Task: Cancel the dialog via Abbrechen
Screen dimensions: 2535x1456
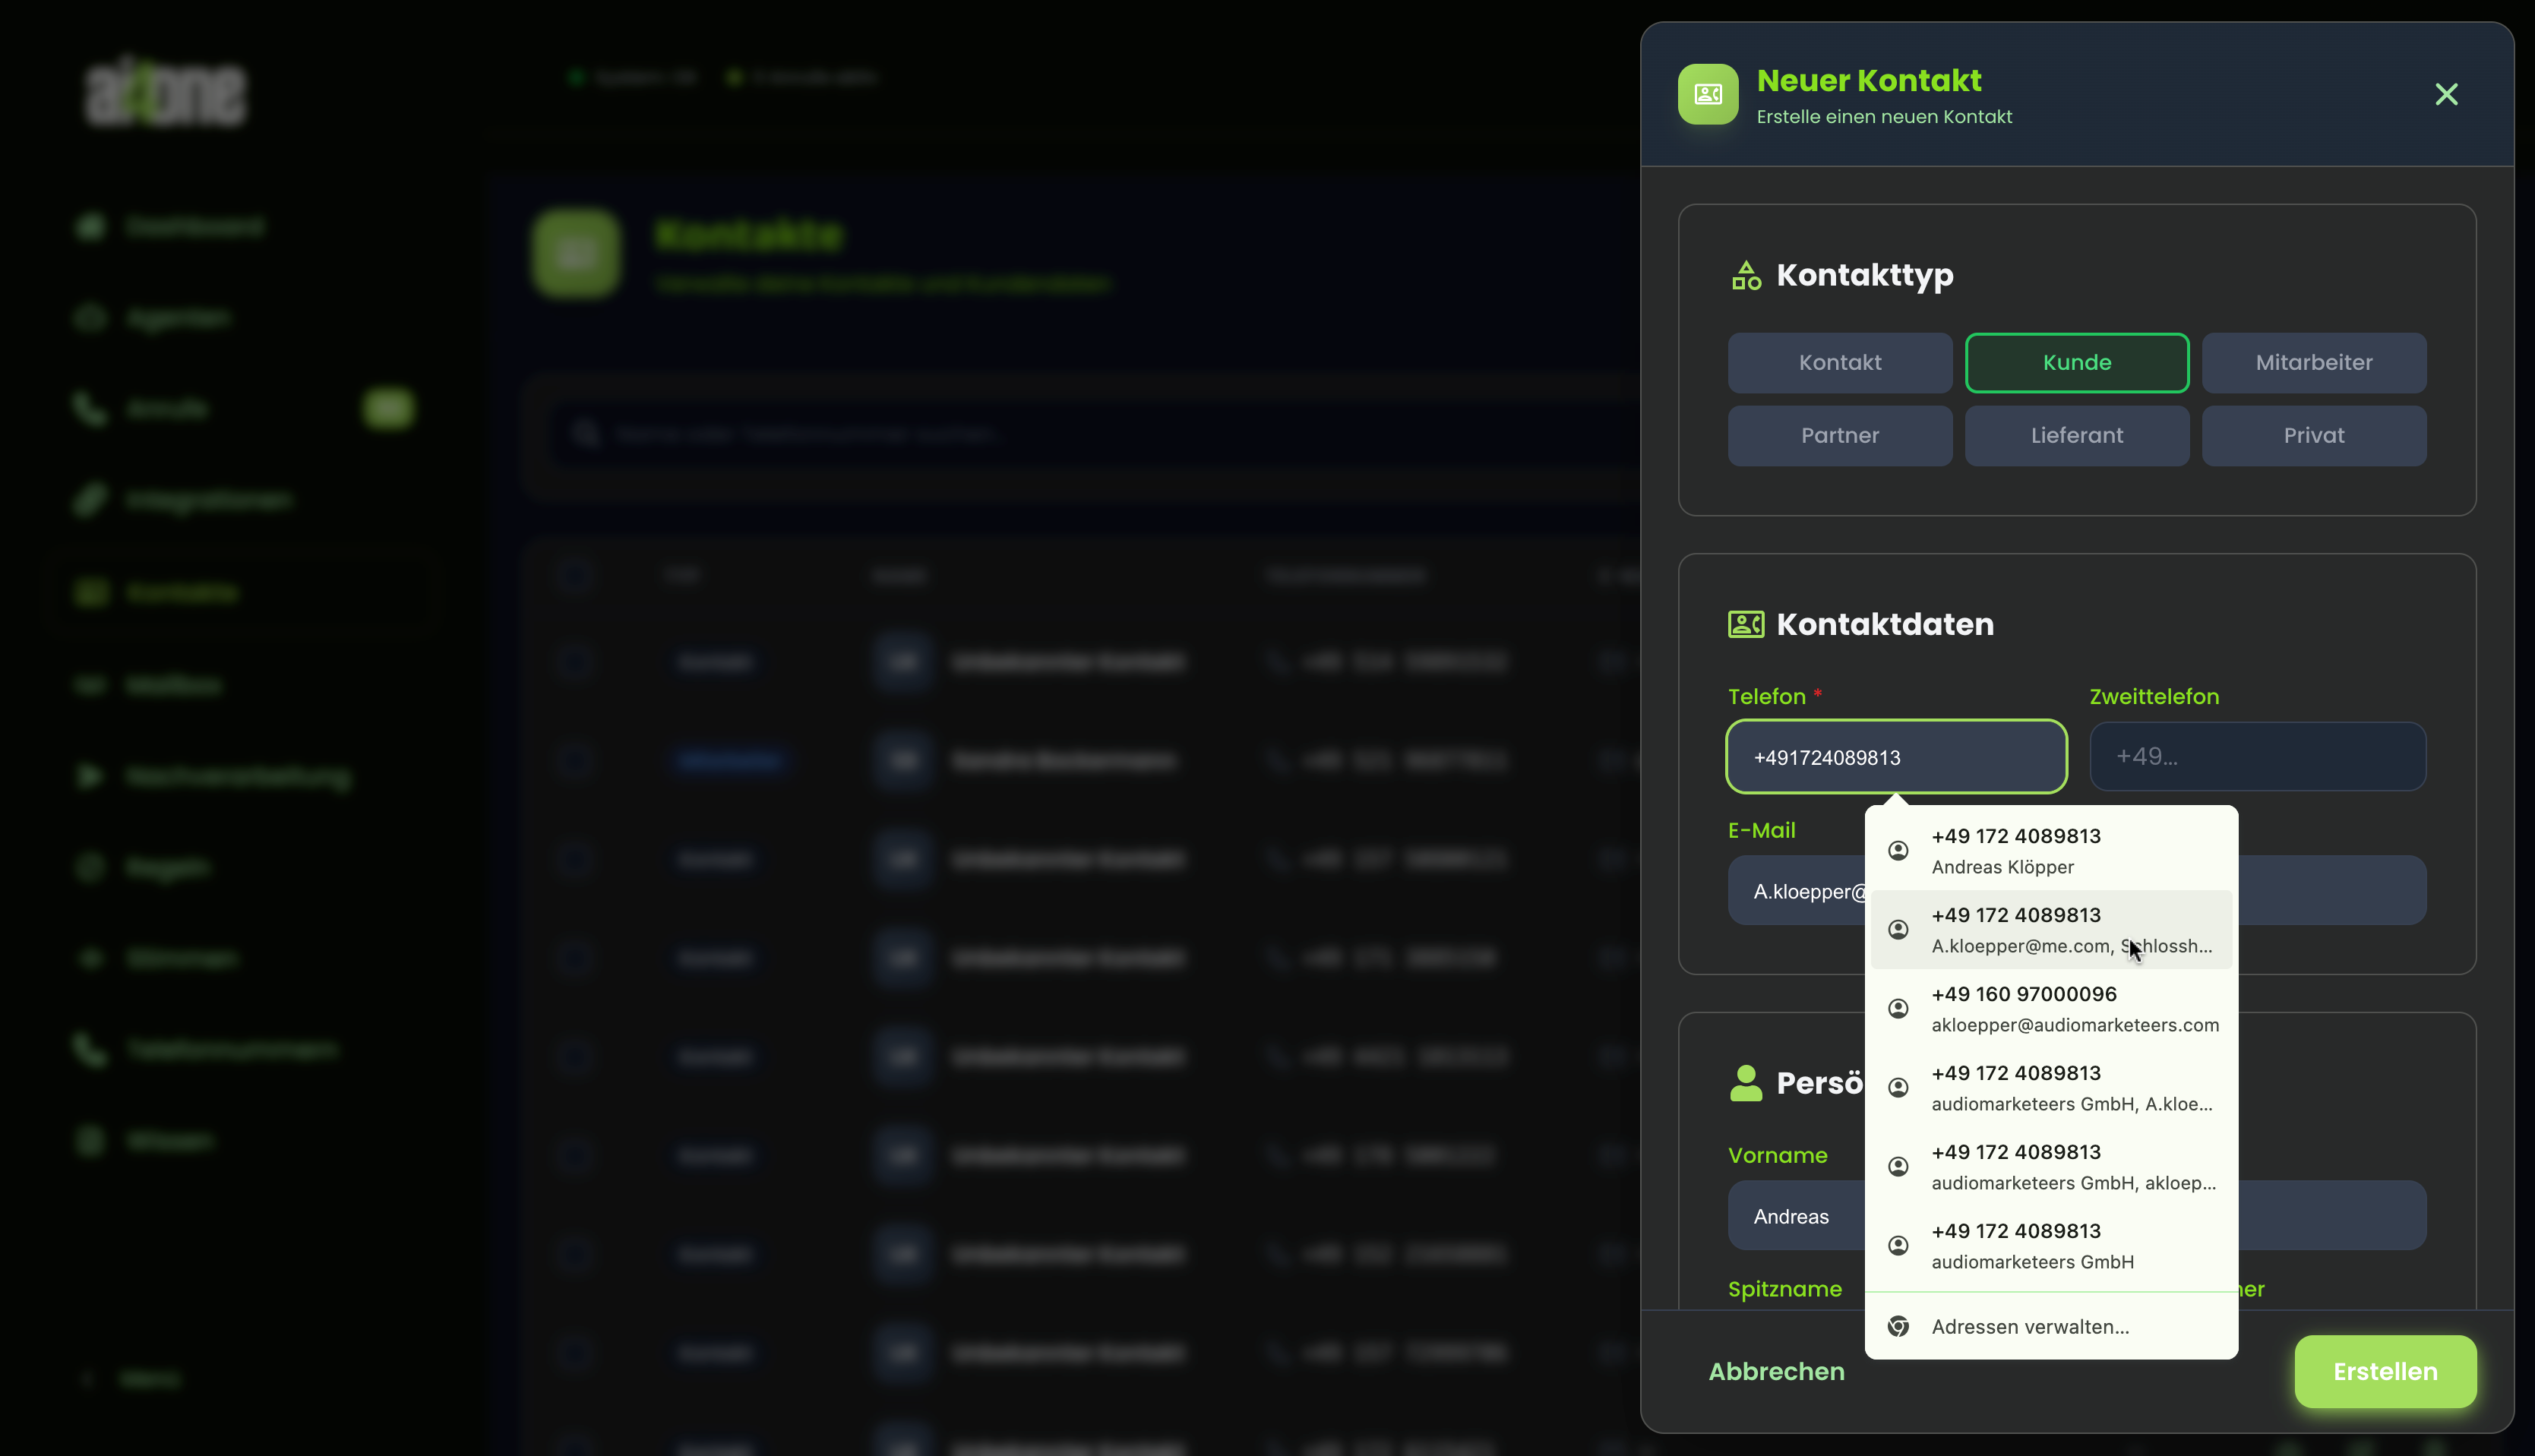Action: pos(1776,1371)
